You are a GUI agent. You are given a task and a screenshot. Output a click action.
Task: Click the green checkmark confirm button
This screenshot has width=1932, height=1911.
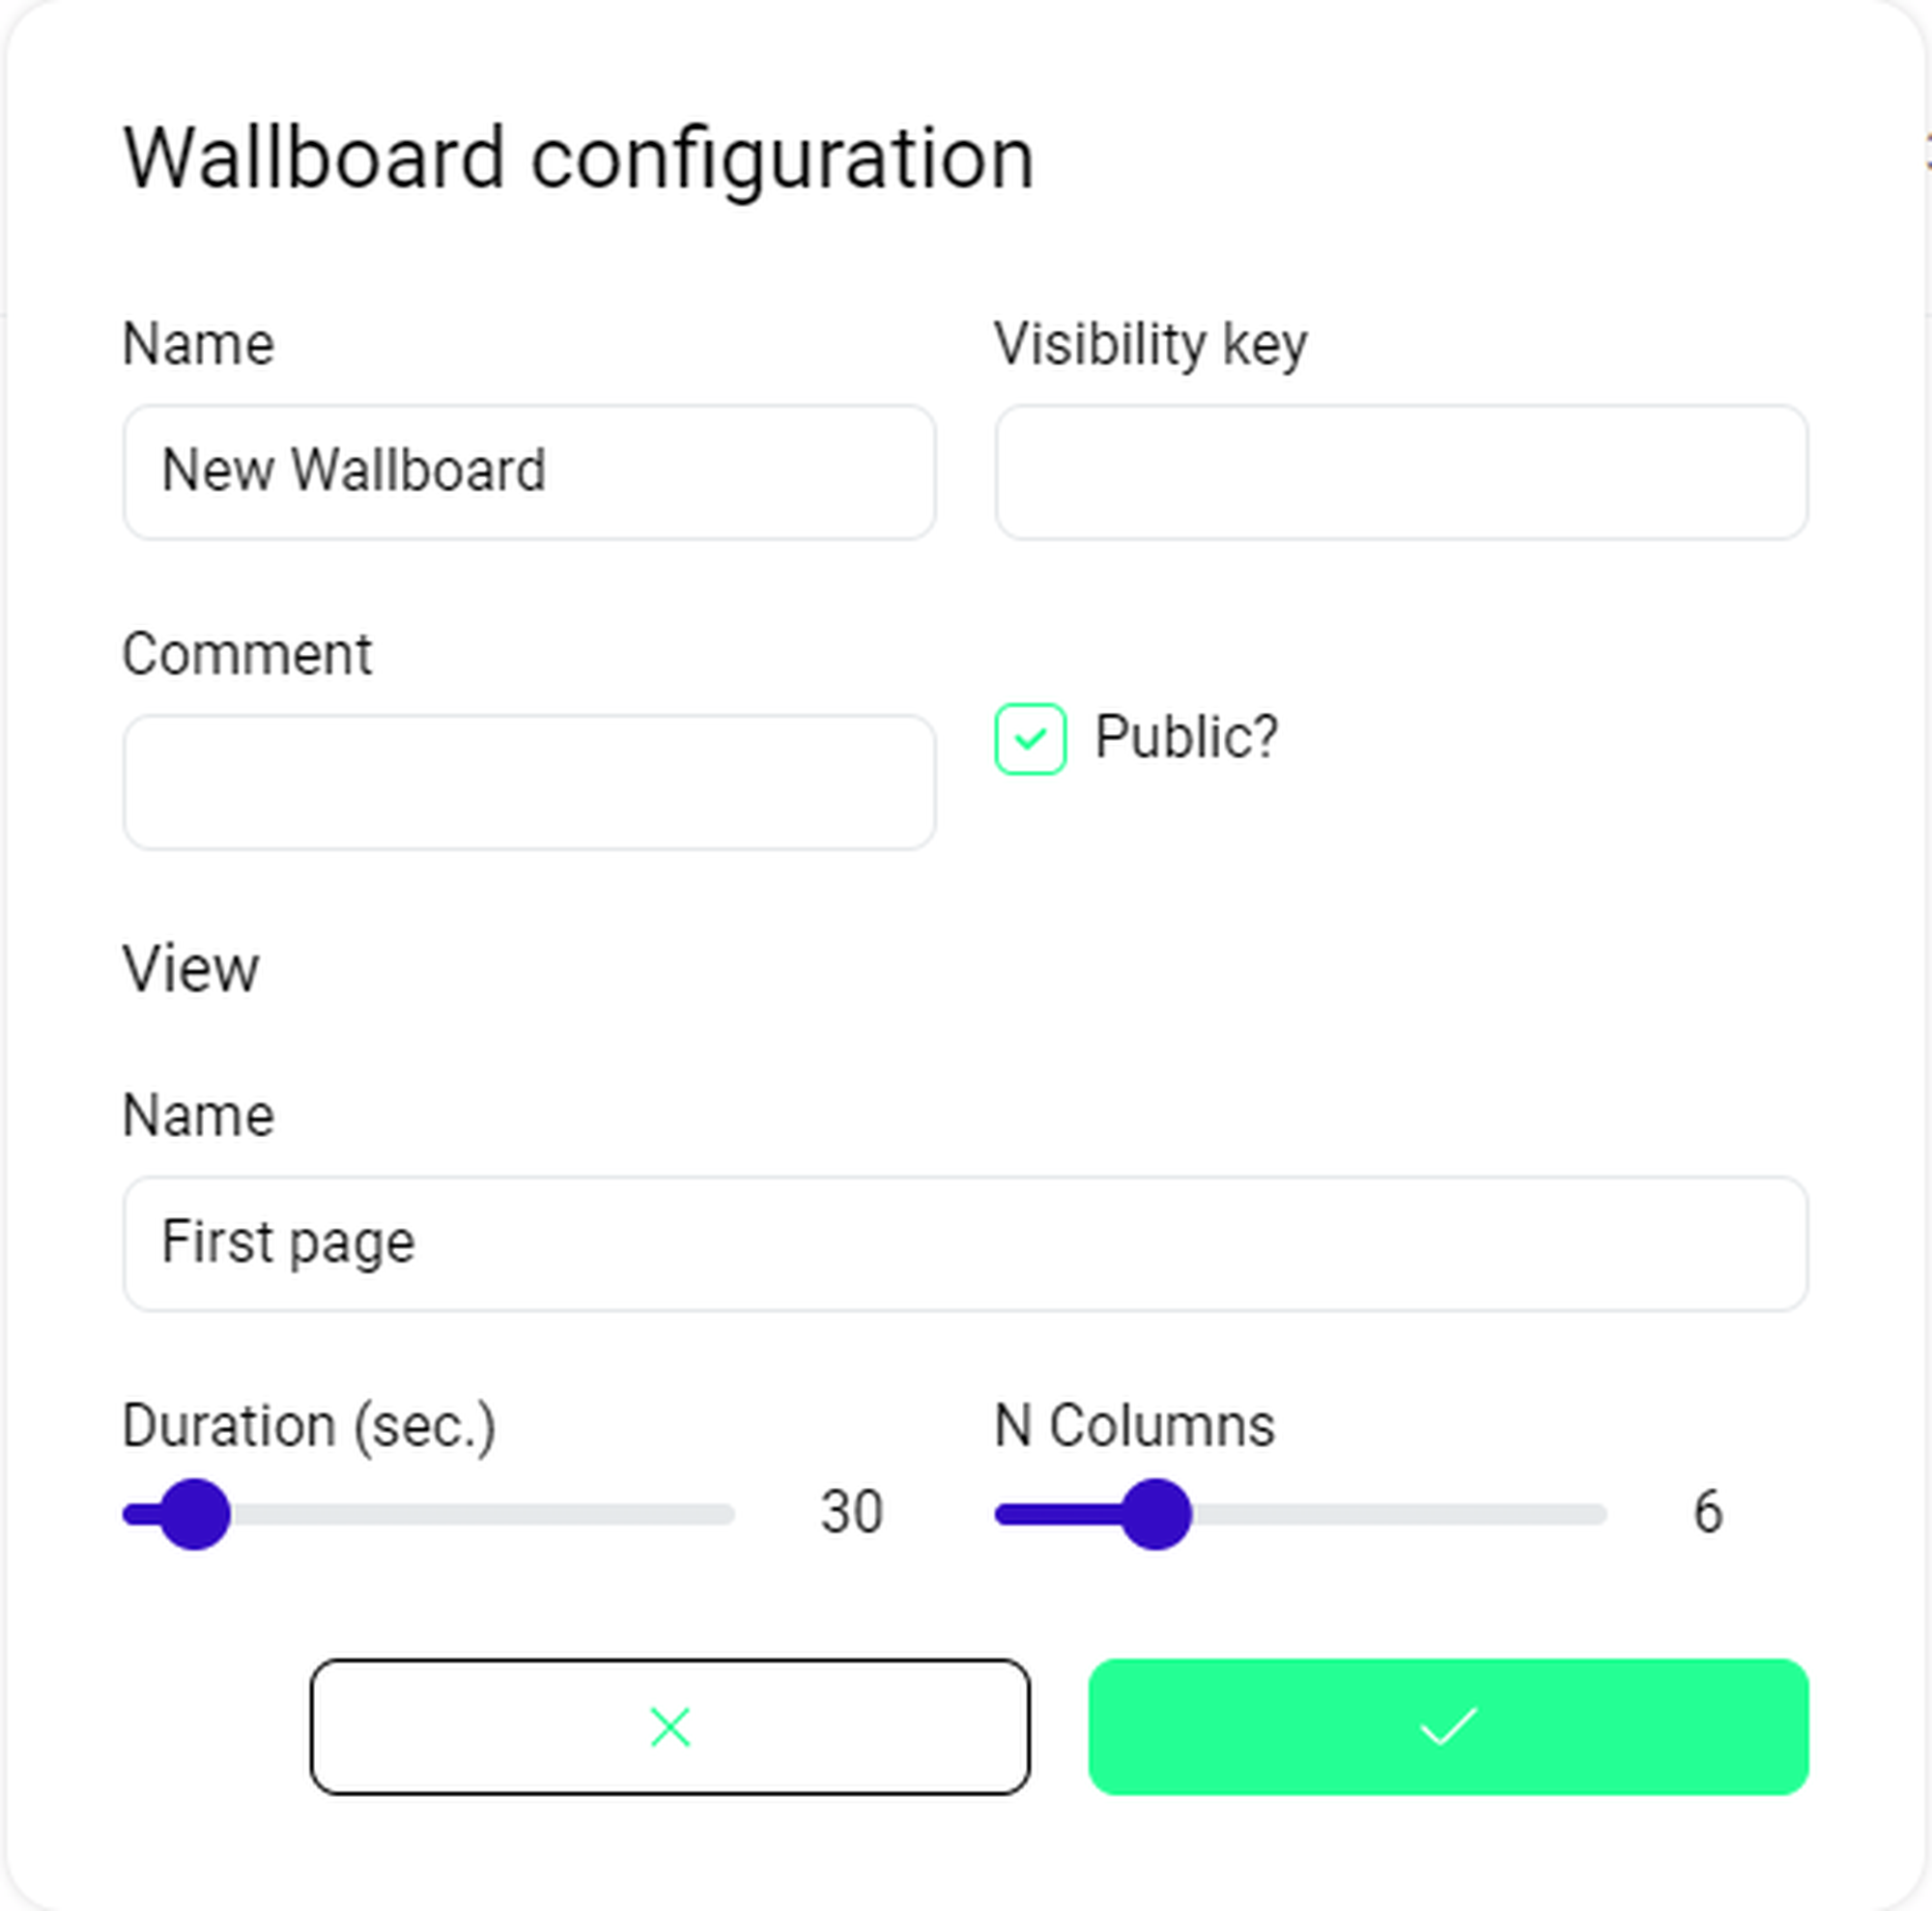pos(1447,1727)
